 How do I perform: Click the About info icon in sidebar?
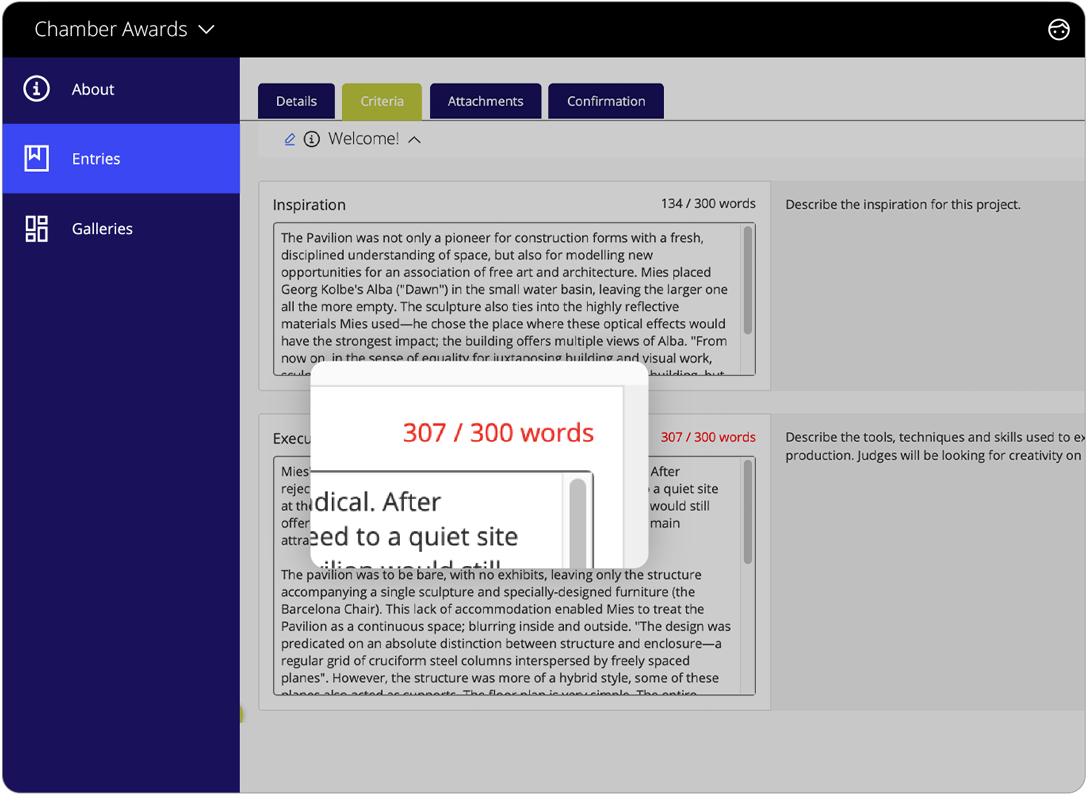coord(35,88)
